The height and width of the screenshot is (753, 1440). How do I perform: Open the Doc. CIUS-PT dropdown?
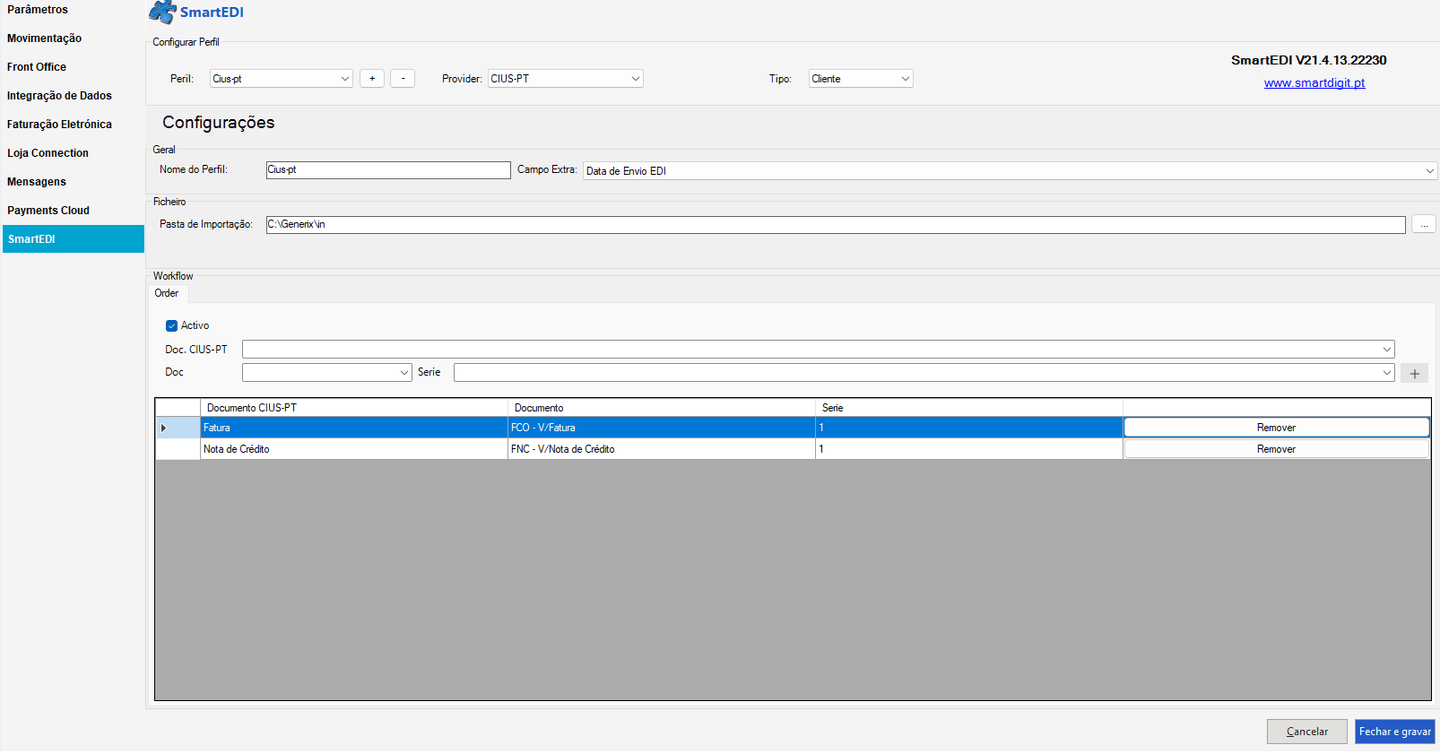coord(818,349)
